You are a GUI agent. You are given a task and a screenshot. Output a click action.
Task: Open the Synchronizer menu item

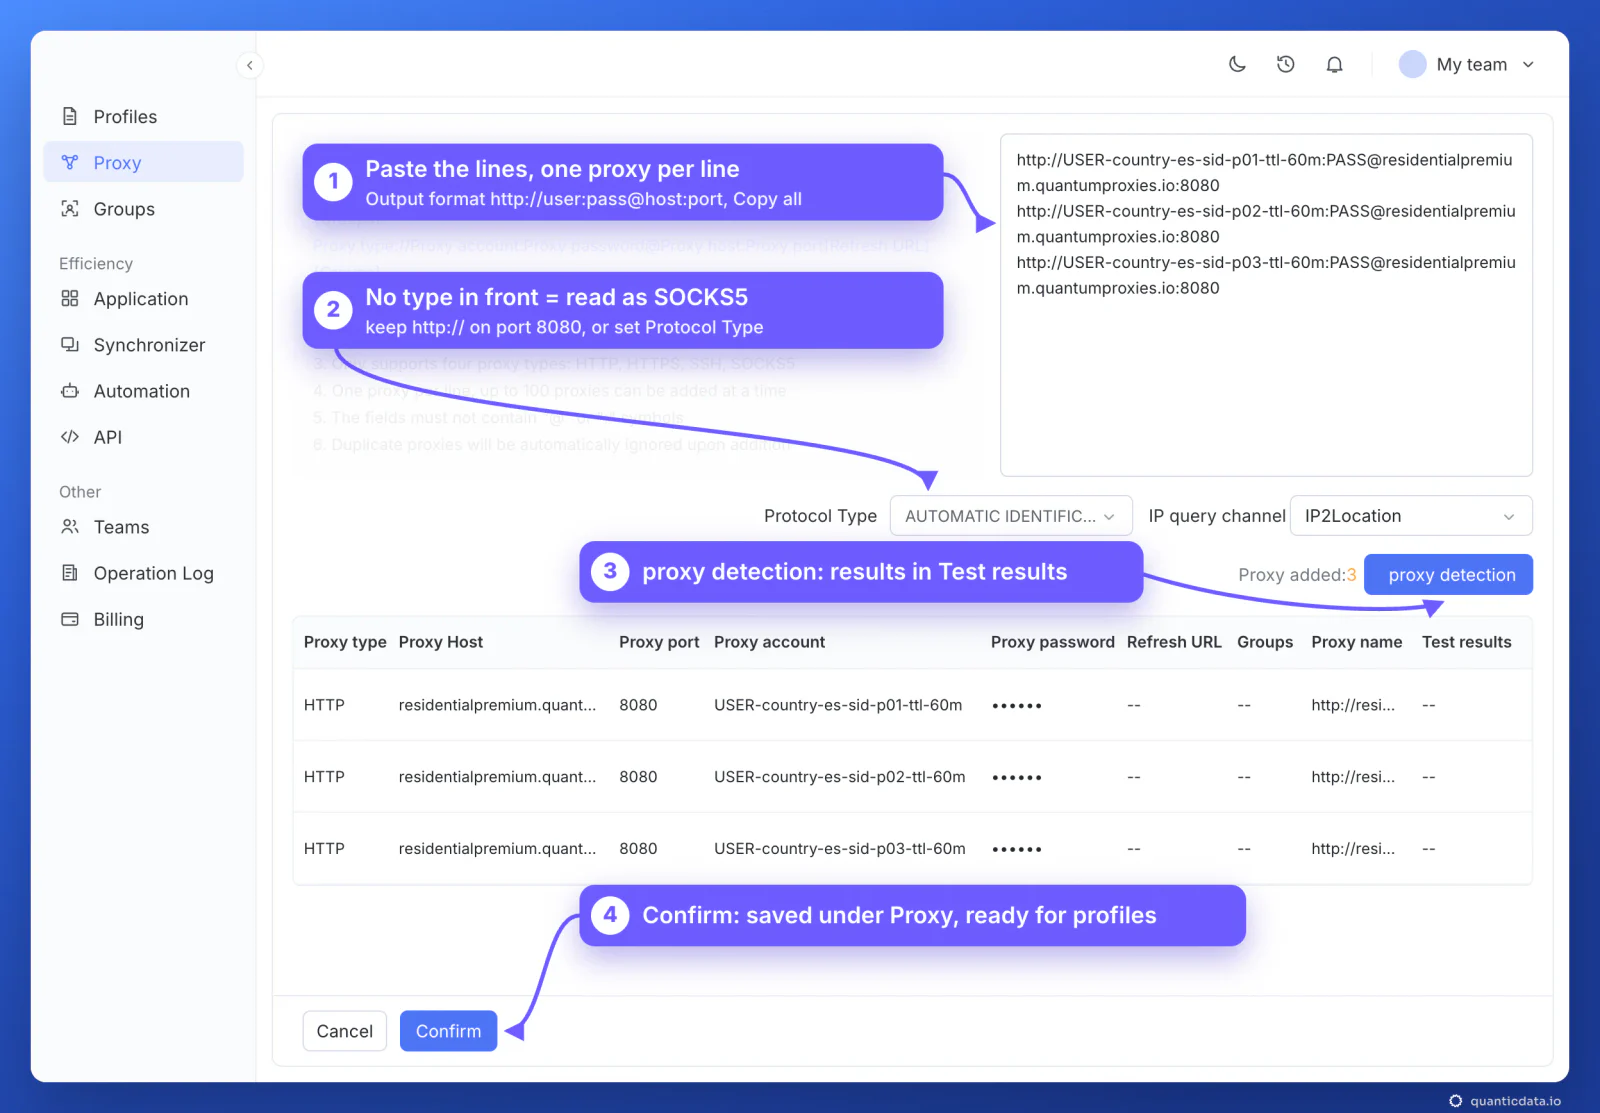coord(143,344)
